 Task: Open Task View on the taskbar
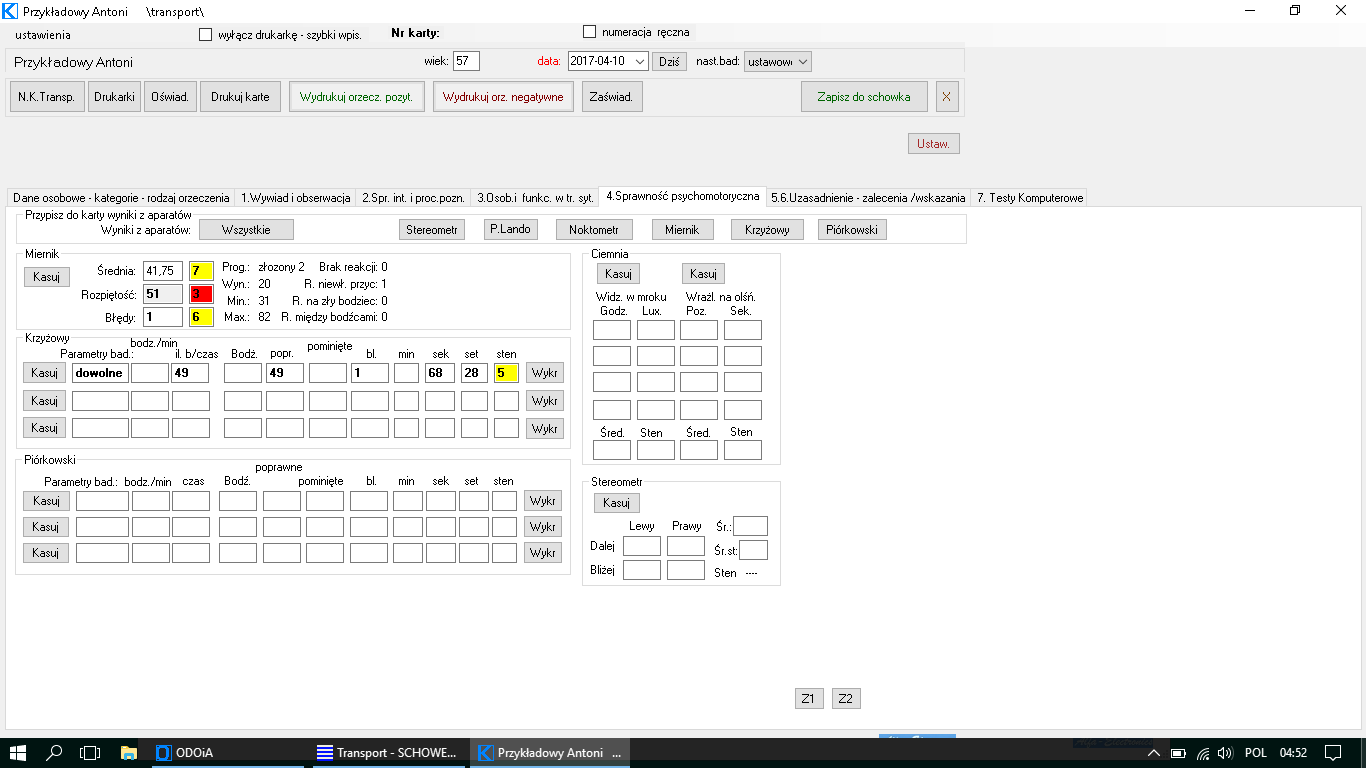[90, 753]
